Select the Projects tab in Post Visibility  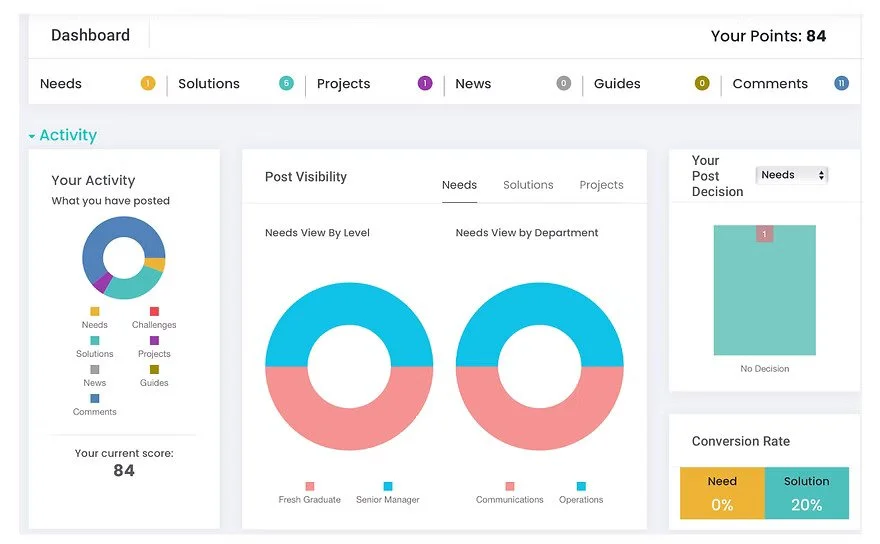[601, 185]
